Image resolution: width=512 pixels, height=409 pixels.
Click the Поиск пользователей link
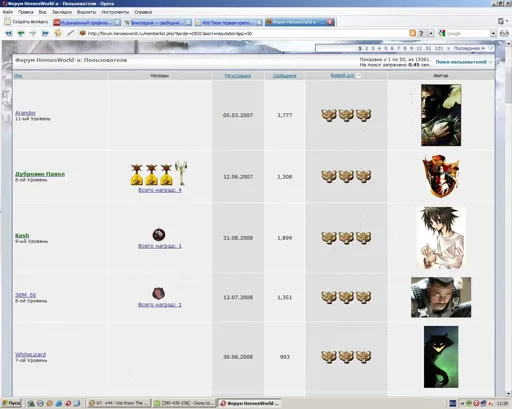pyautogui.click(x=461, y=62)
